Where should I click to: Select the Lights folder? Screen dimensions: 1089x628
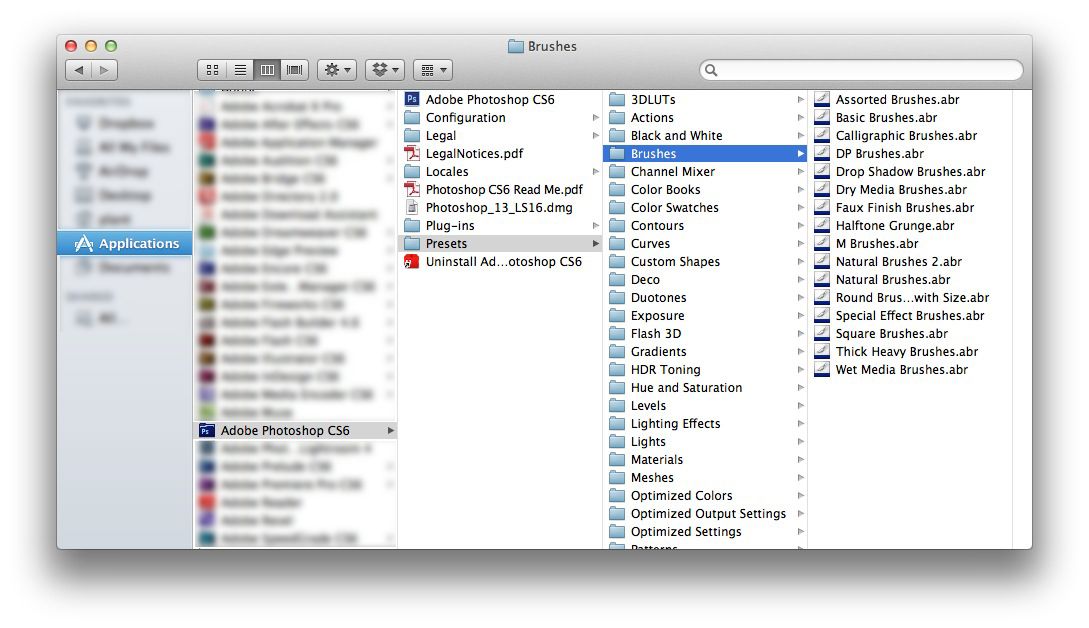click(x=705, y=442)
